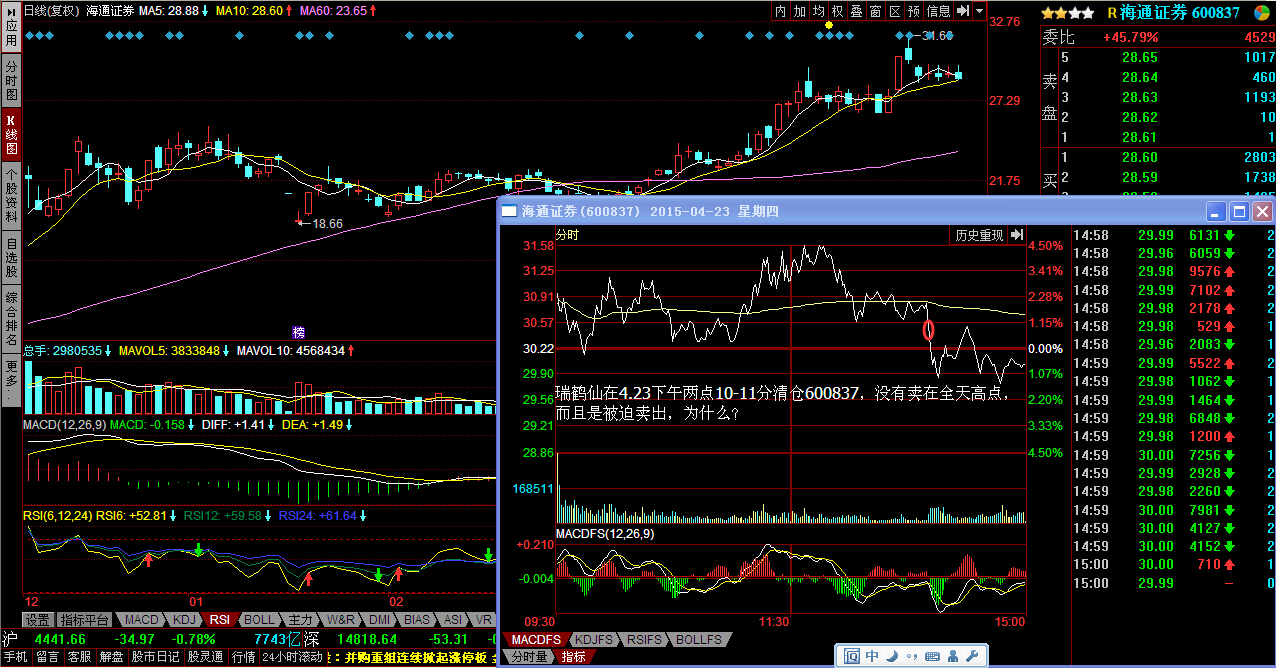Toggle 均 moving average lines

[819, 11]
